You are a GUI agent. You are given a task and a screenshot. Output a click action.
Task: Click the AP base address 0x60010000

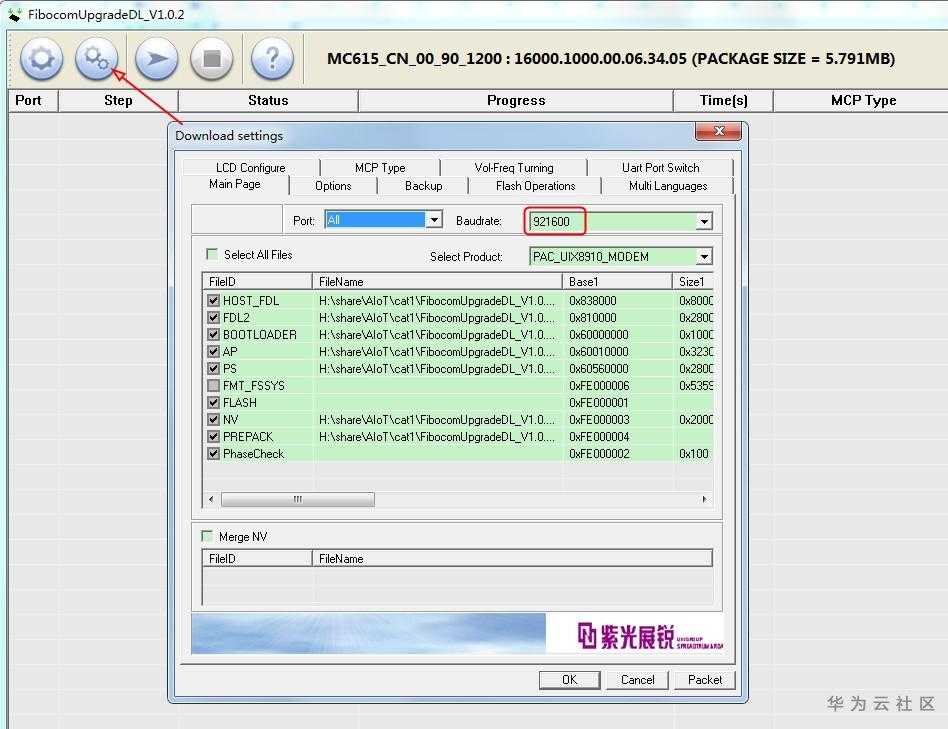599,351
